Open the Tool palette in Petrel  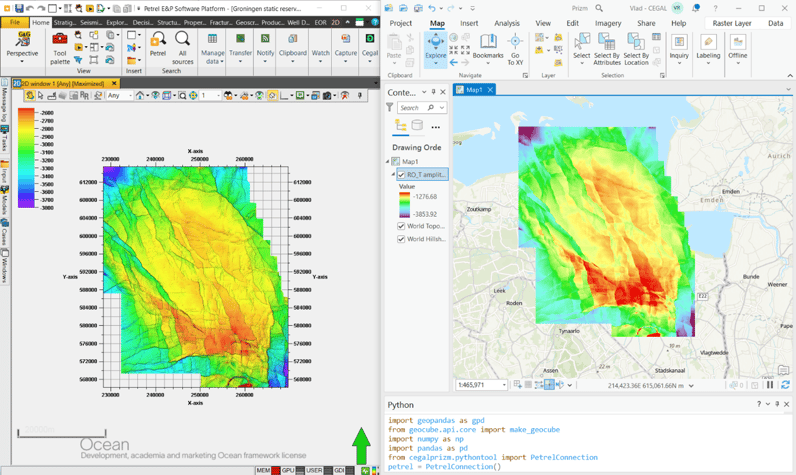(x=60, y=48)
